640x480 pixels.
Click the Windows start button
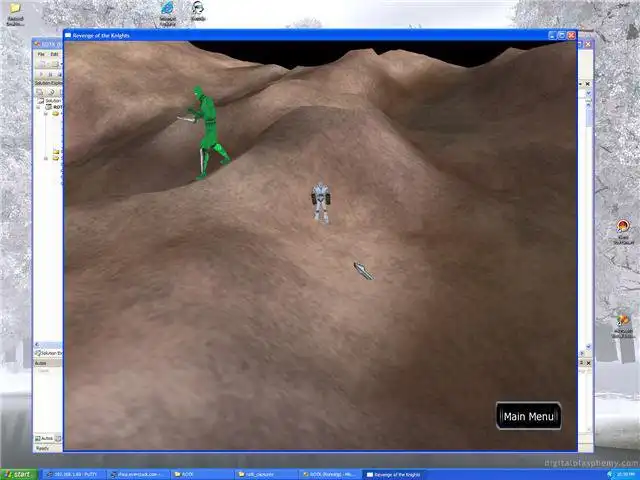coord(19,474)
